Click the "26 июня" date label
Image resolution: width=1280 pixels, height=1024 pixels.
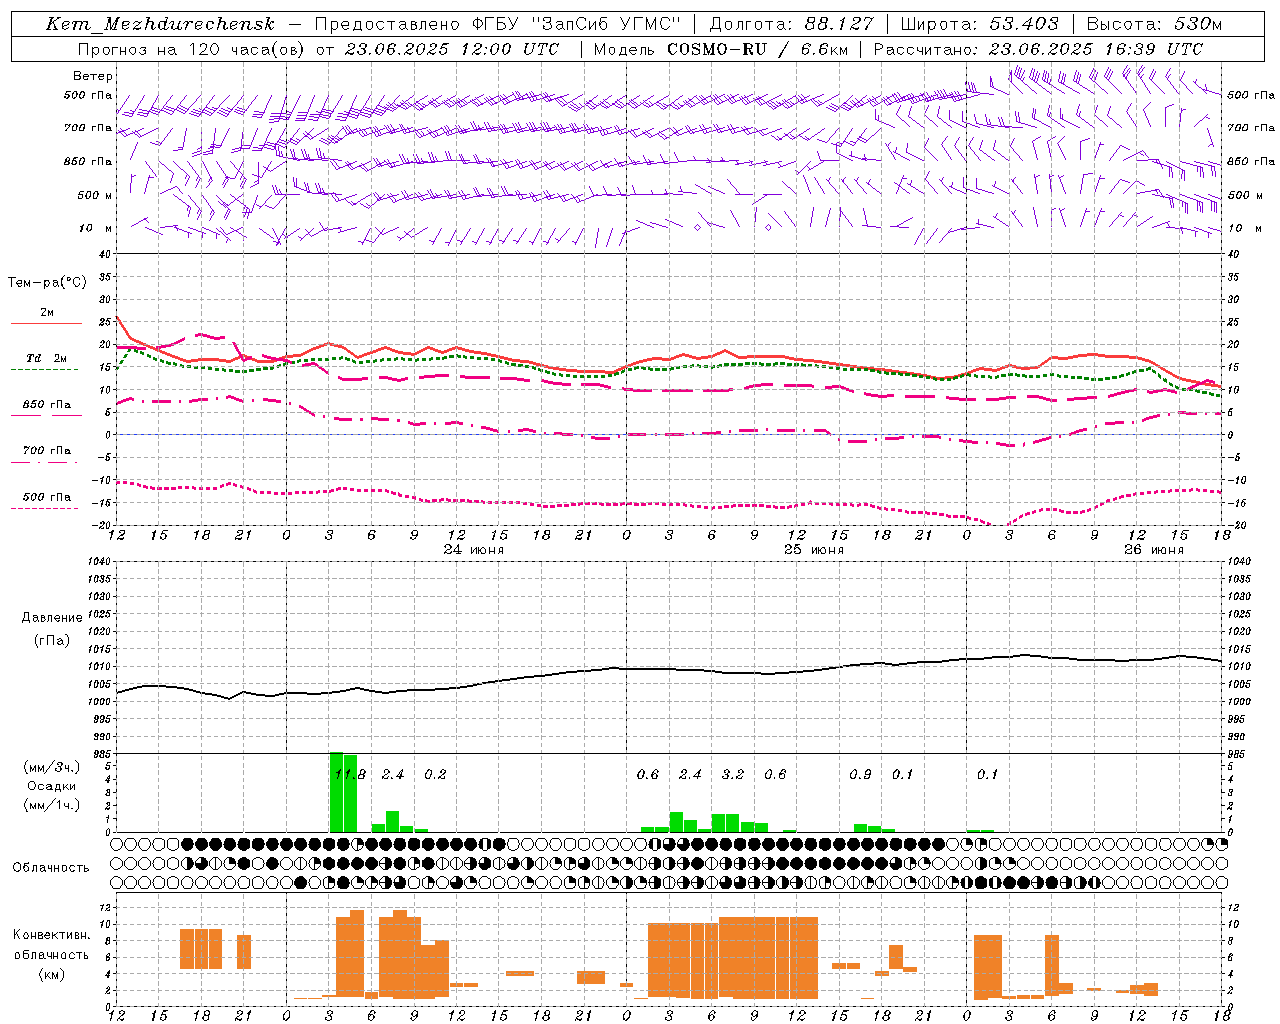1154,550
